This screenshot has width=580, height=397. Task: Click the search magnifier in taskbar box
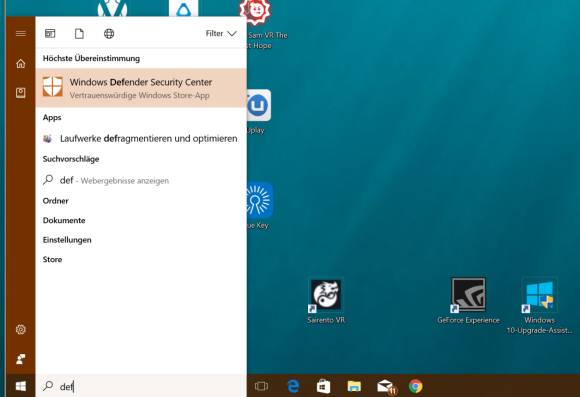pos(48,386)
